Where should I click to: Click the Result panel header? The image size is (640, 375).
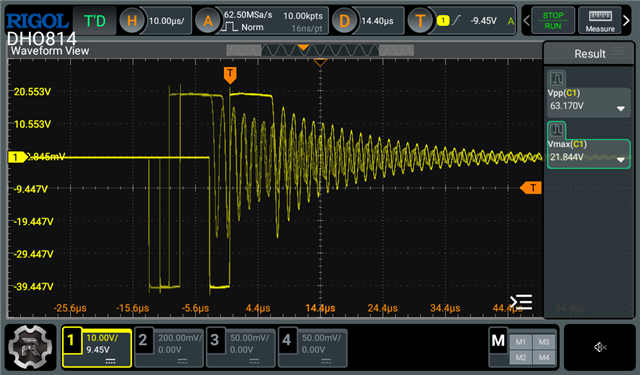[589, 53]
